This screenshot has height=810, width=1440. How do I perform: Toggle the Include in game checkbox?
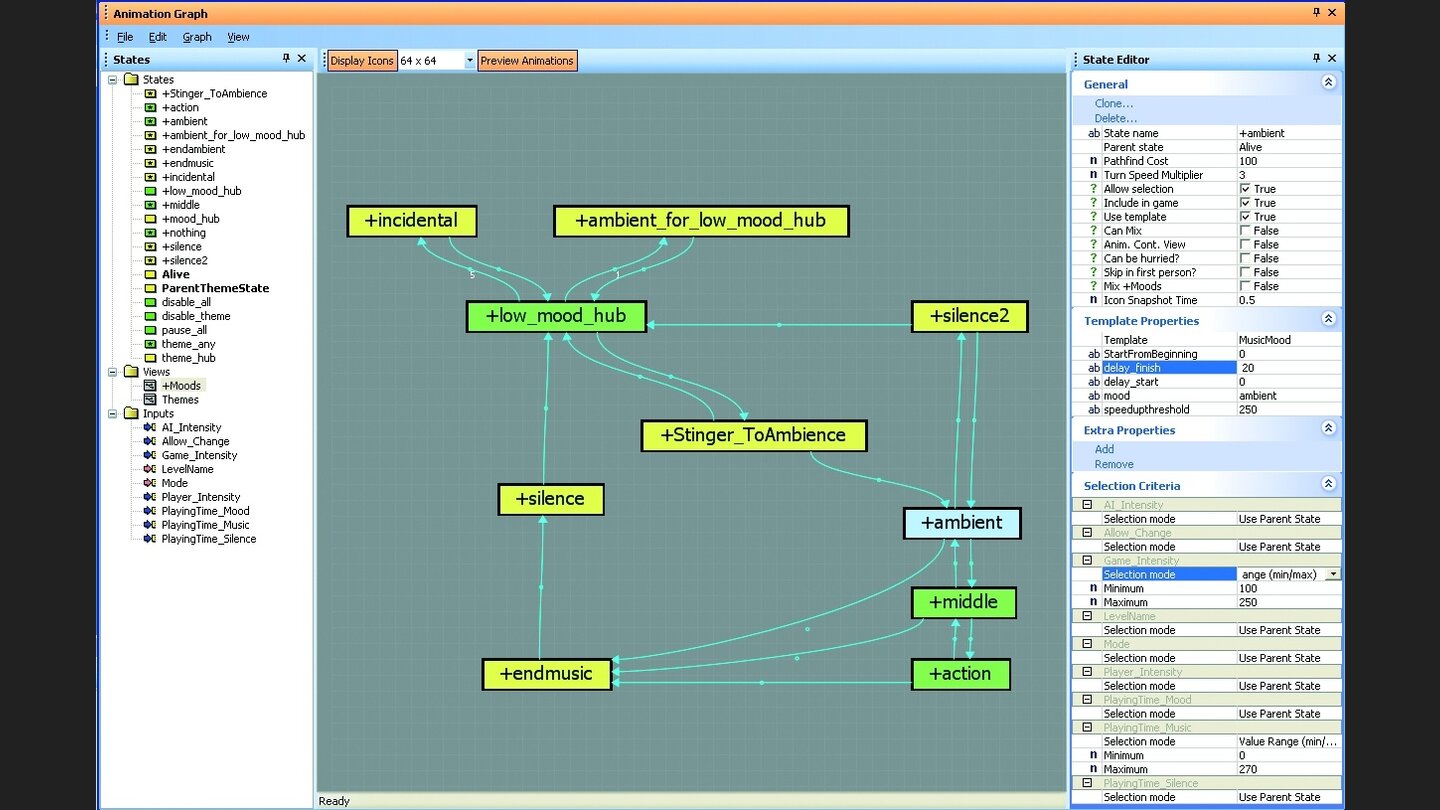click(1245, 203)
